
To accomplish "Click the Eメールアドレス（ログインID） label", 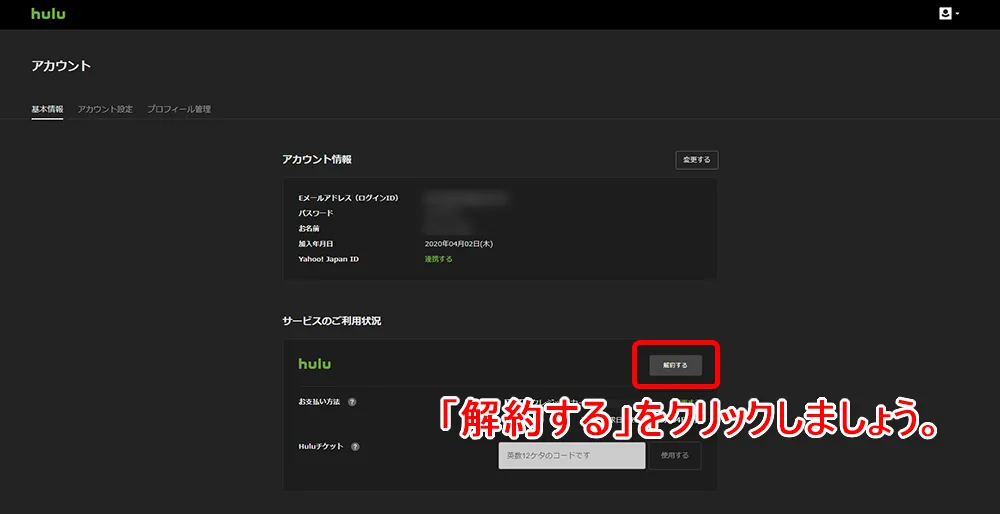I will point(348,198).
